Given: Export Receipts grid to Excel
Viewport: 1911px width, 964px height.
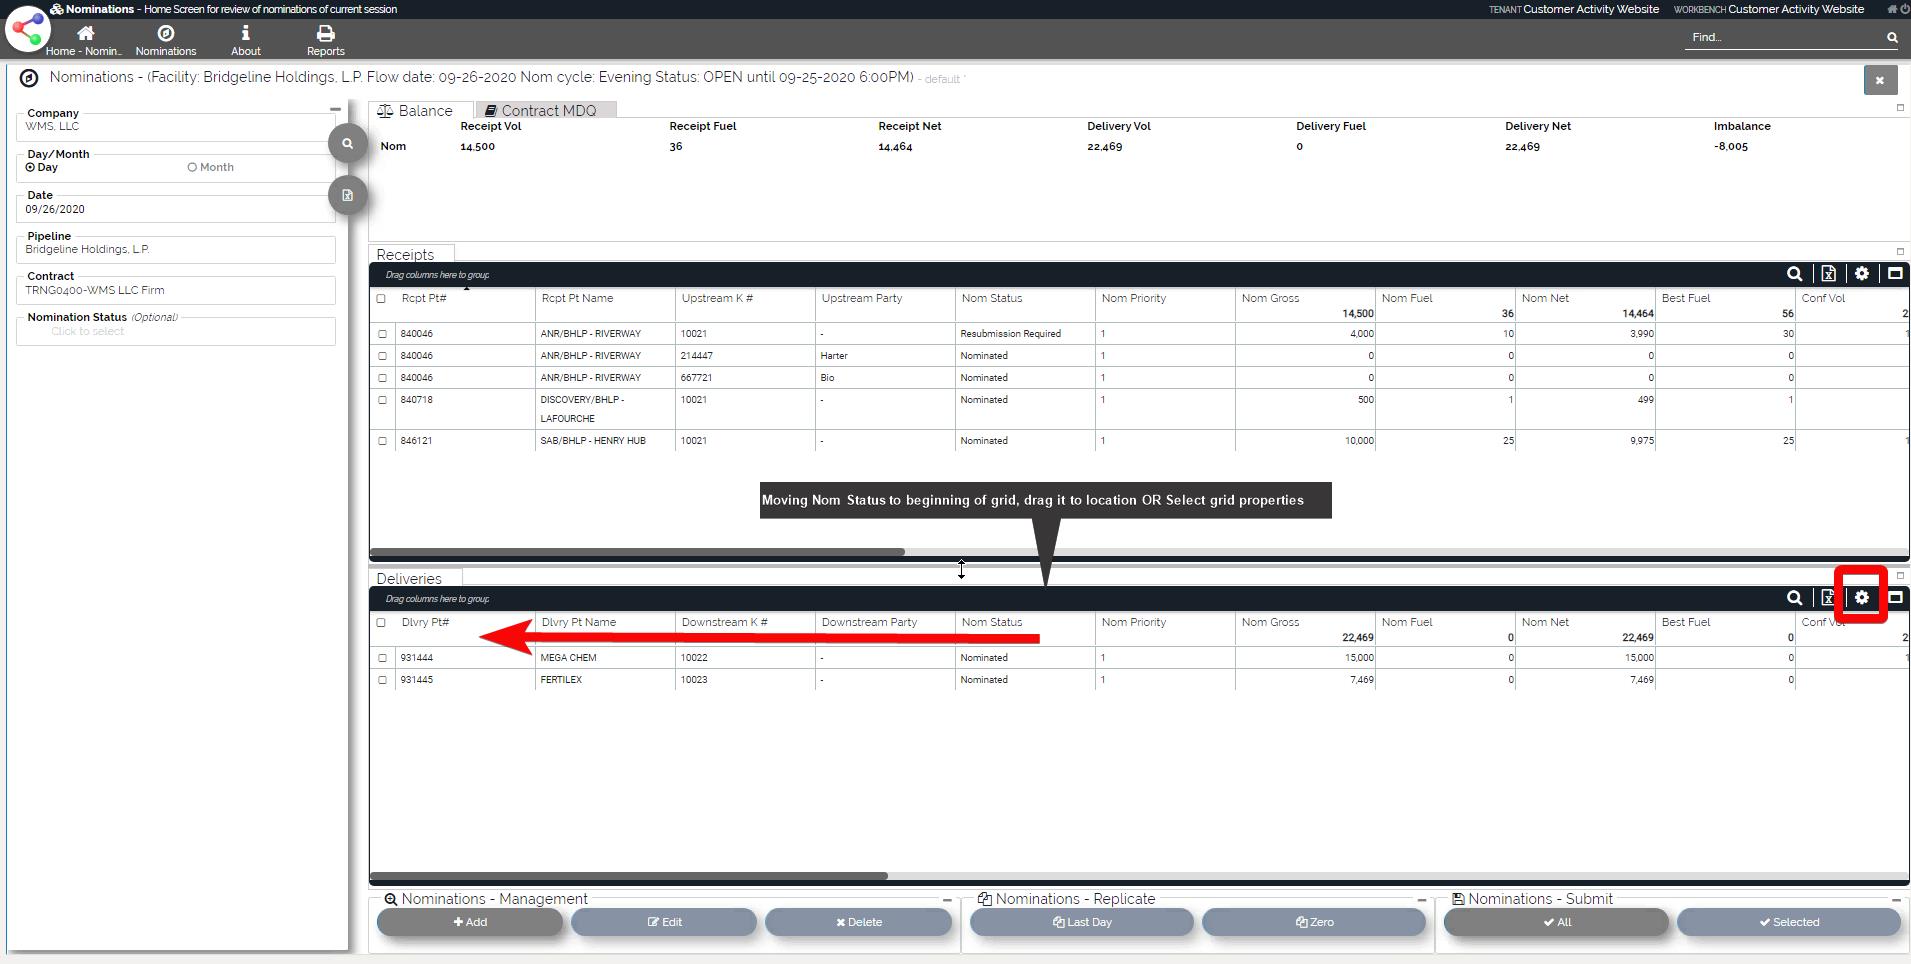Looking at the screenshot, I should [1828, 274].
